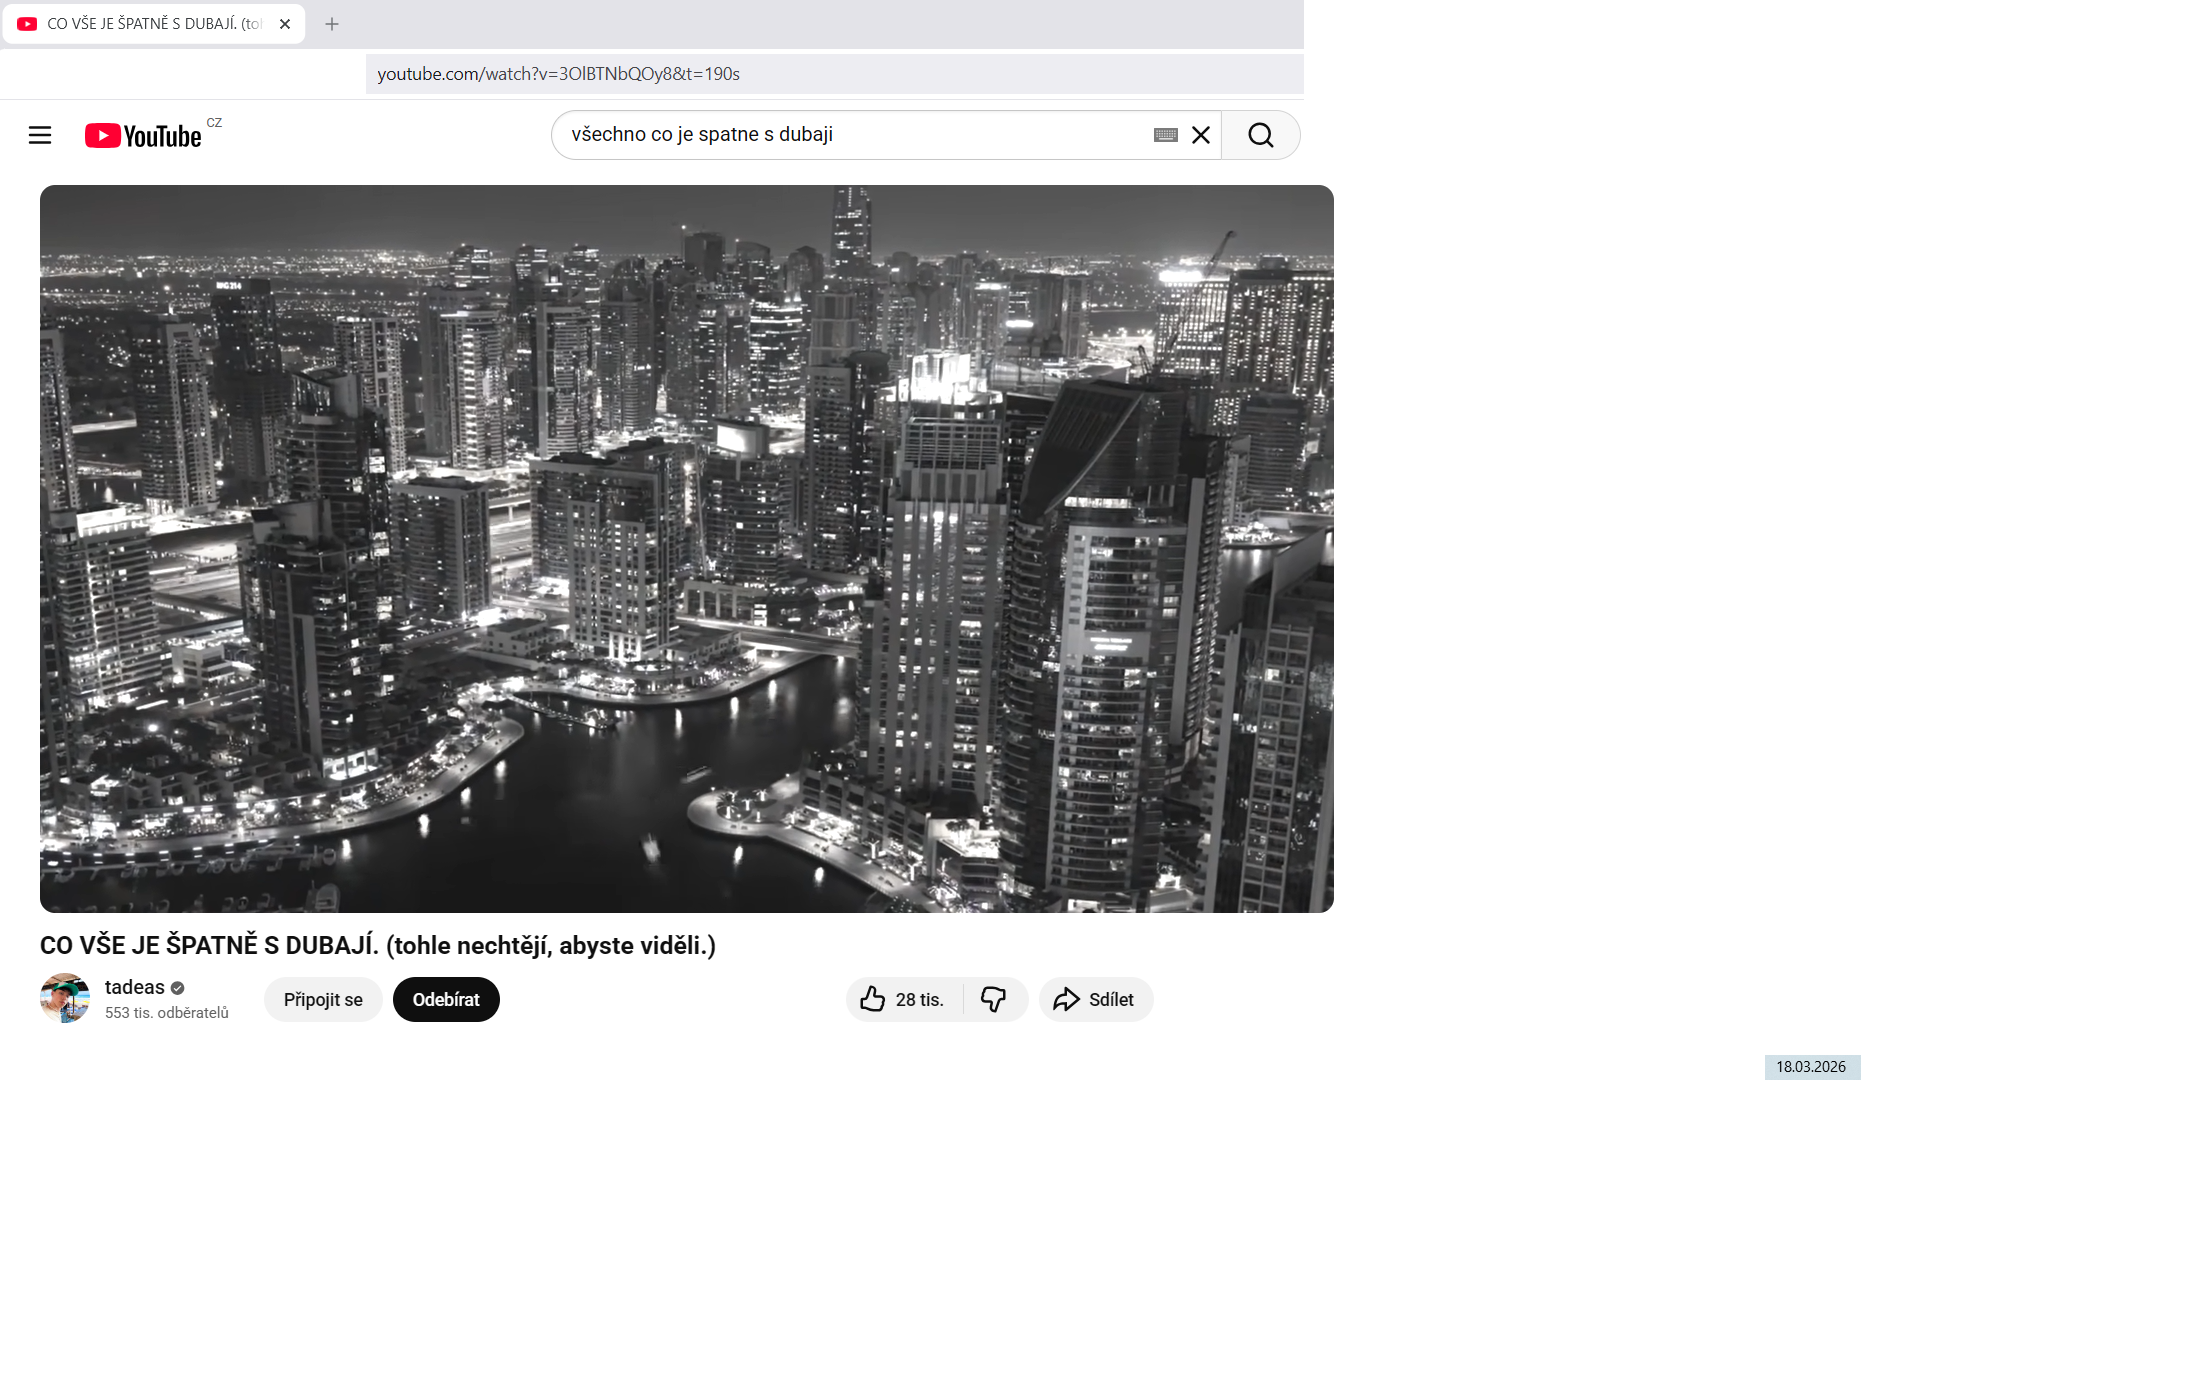Click the YouTube logo
2206x1390 pixels.
tap(143, 136)
